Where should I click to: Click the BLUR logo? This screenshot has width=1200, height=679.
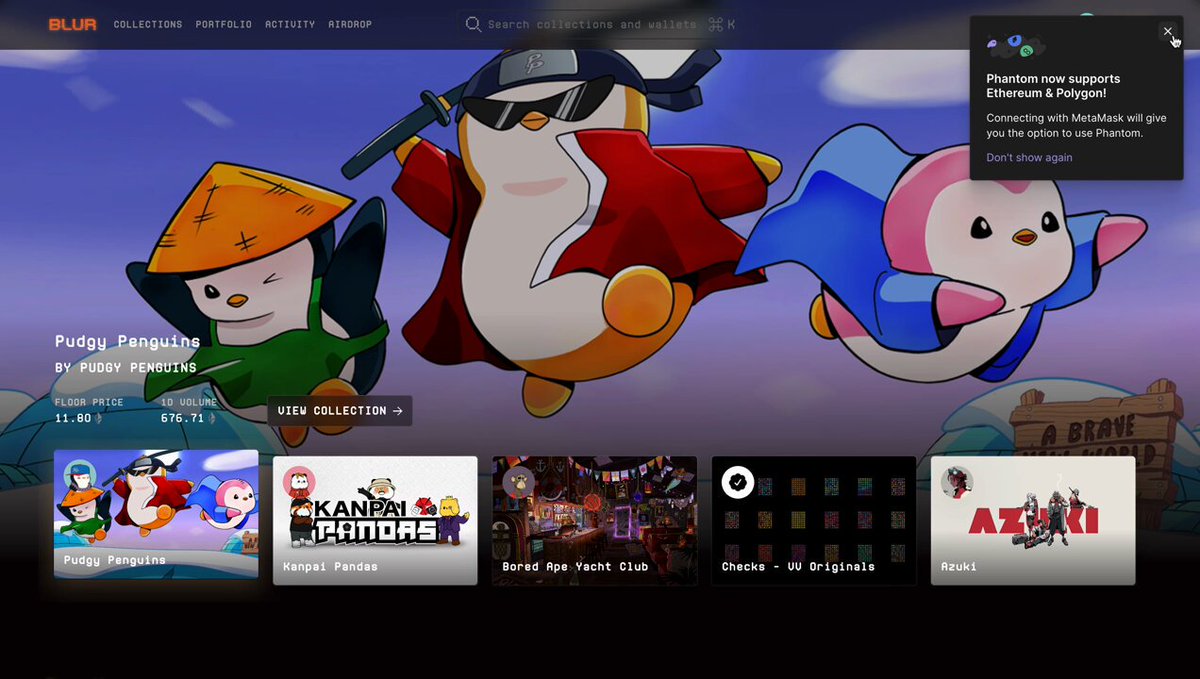tap(73, 24)
